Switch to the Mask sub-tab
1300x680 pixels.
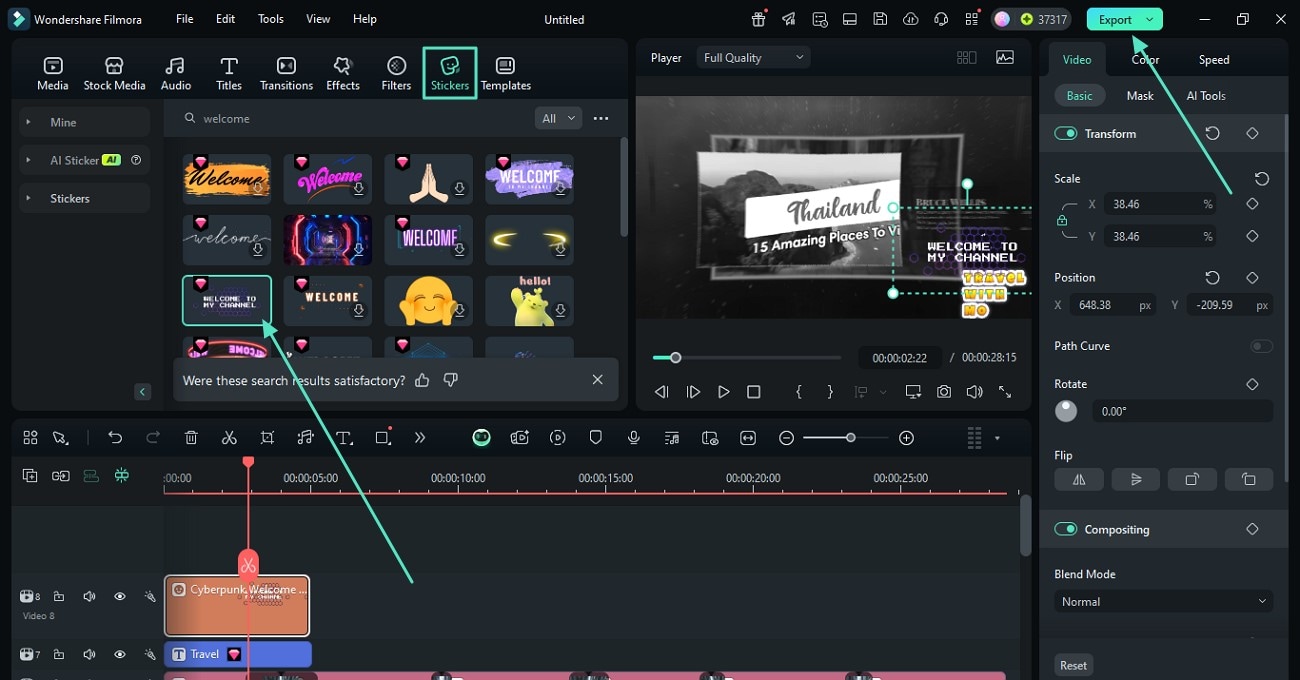coord(1140,96)
